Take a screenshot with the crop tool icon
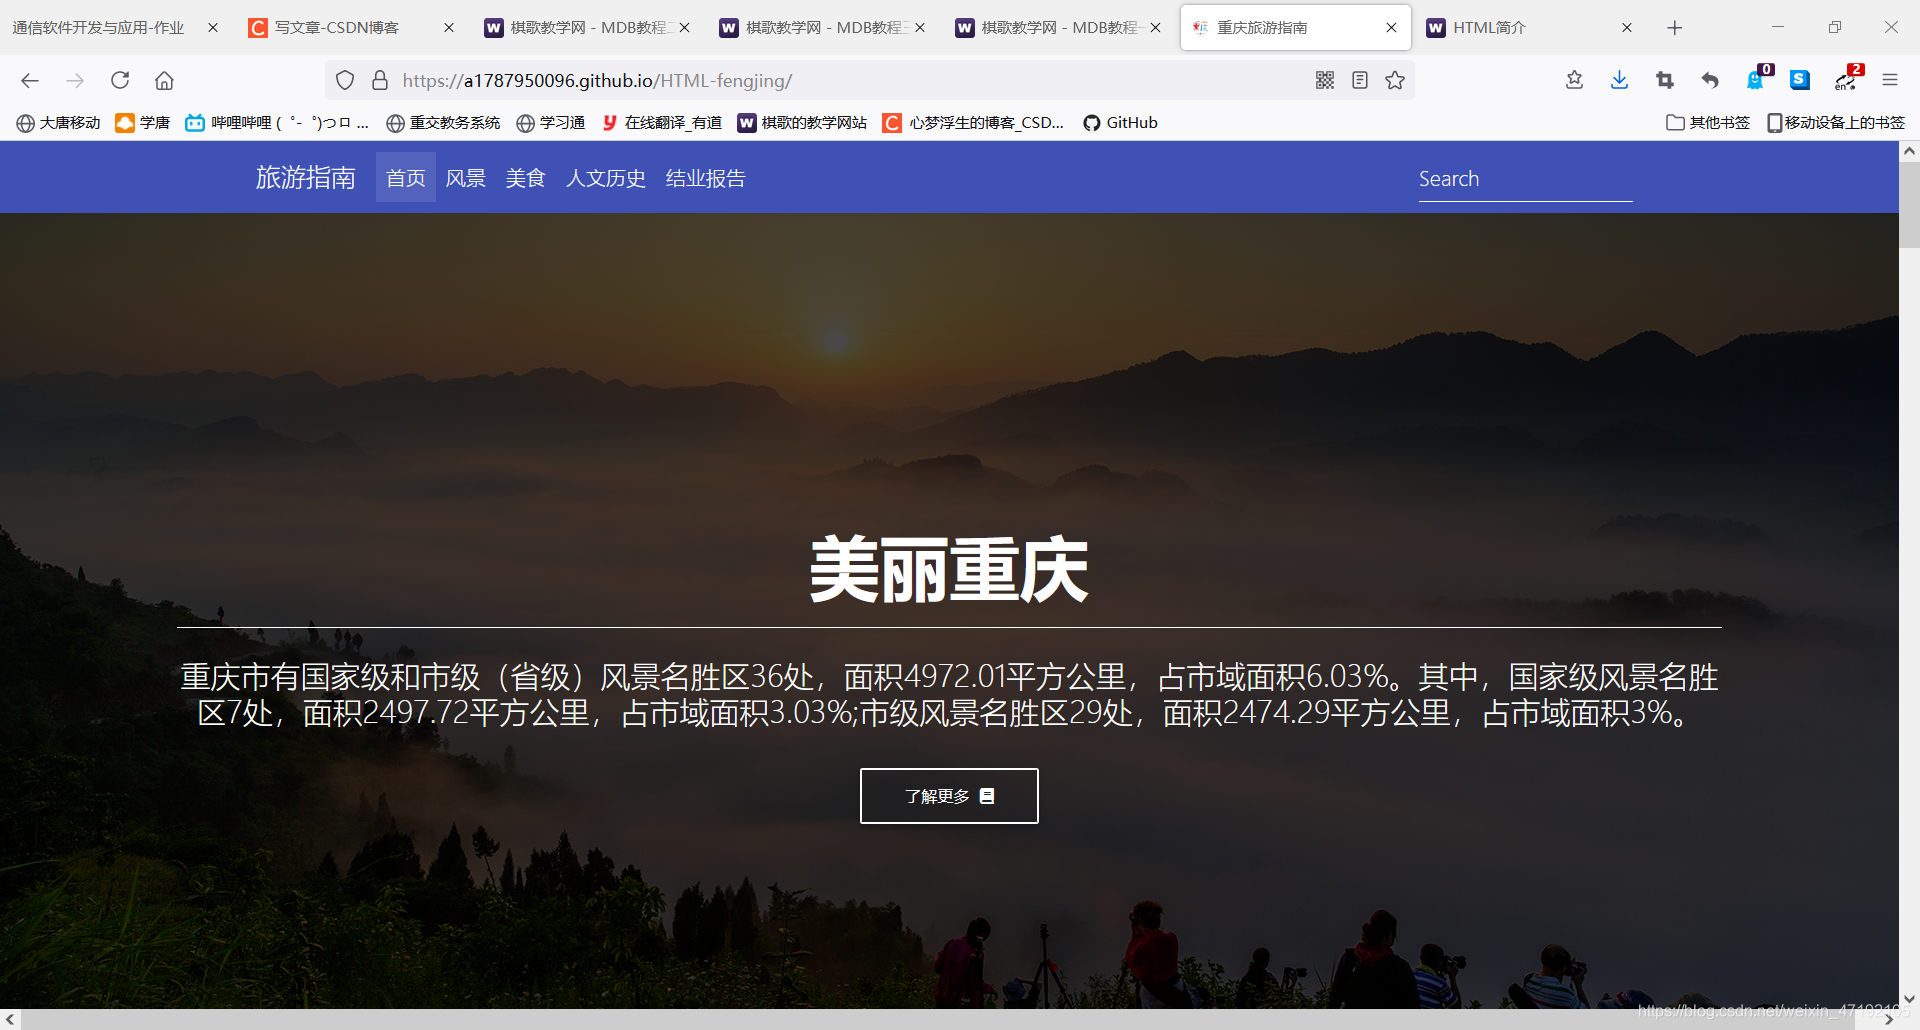1920x1030 pixels. (x=1665, y=80)
